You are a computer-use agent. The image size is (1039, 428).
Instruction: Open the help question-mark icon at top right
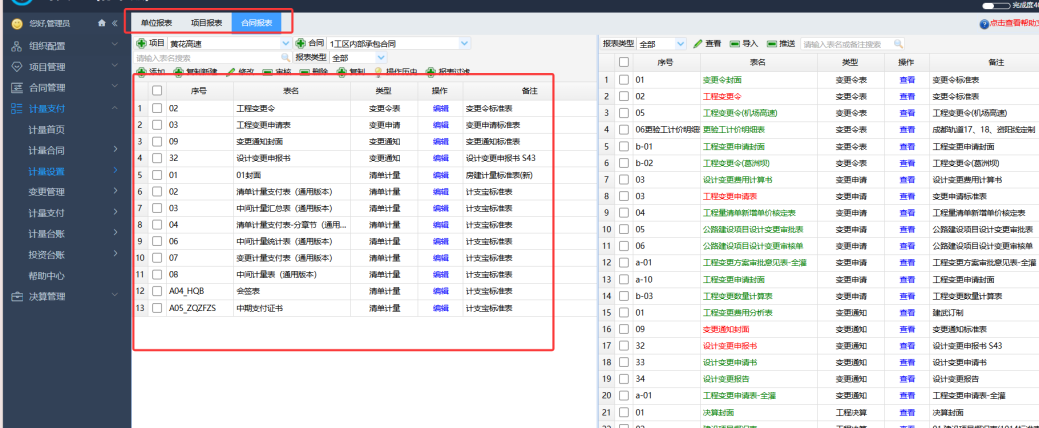984,23
